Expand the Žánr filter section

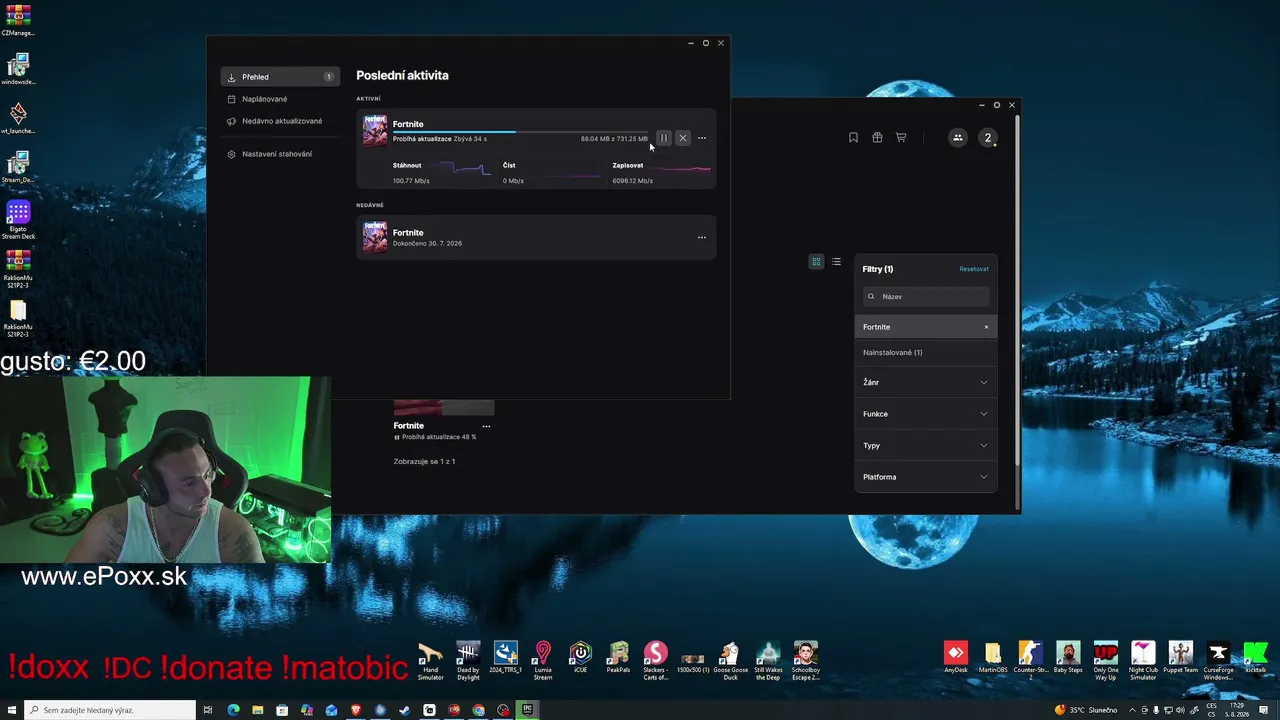[x=926, y=382]
